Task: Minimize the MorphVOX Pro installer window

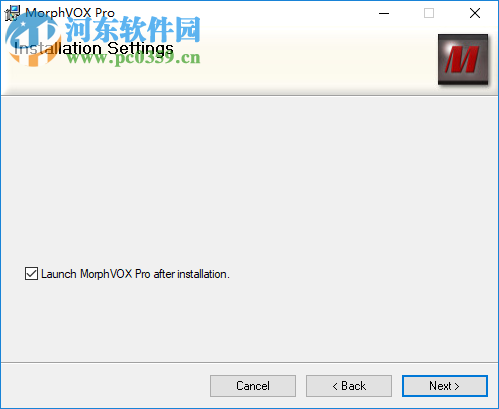Action: point(384,13)
